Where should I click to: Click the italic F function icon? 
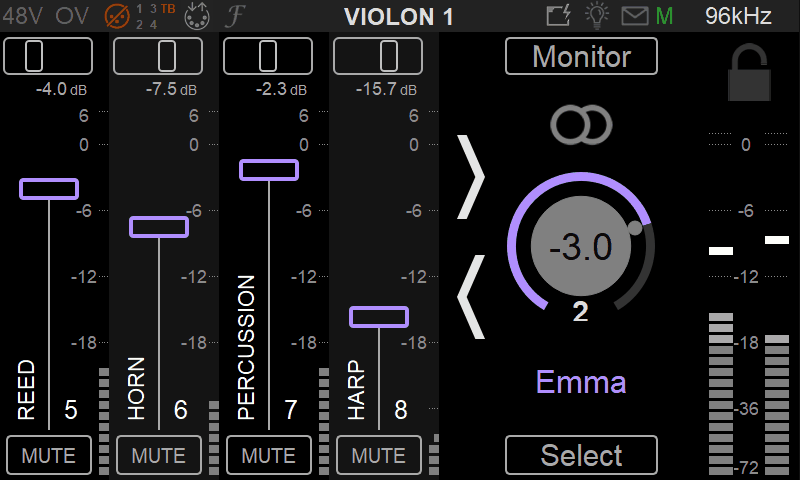[x=234, y=16]
